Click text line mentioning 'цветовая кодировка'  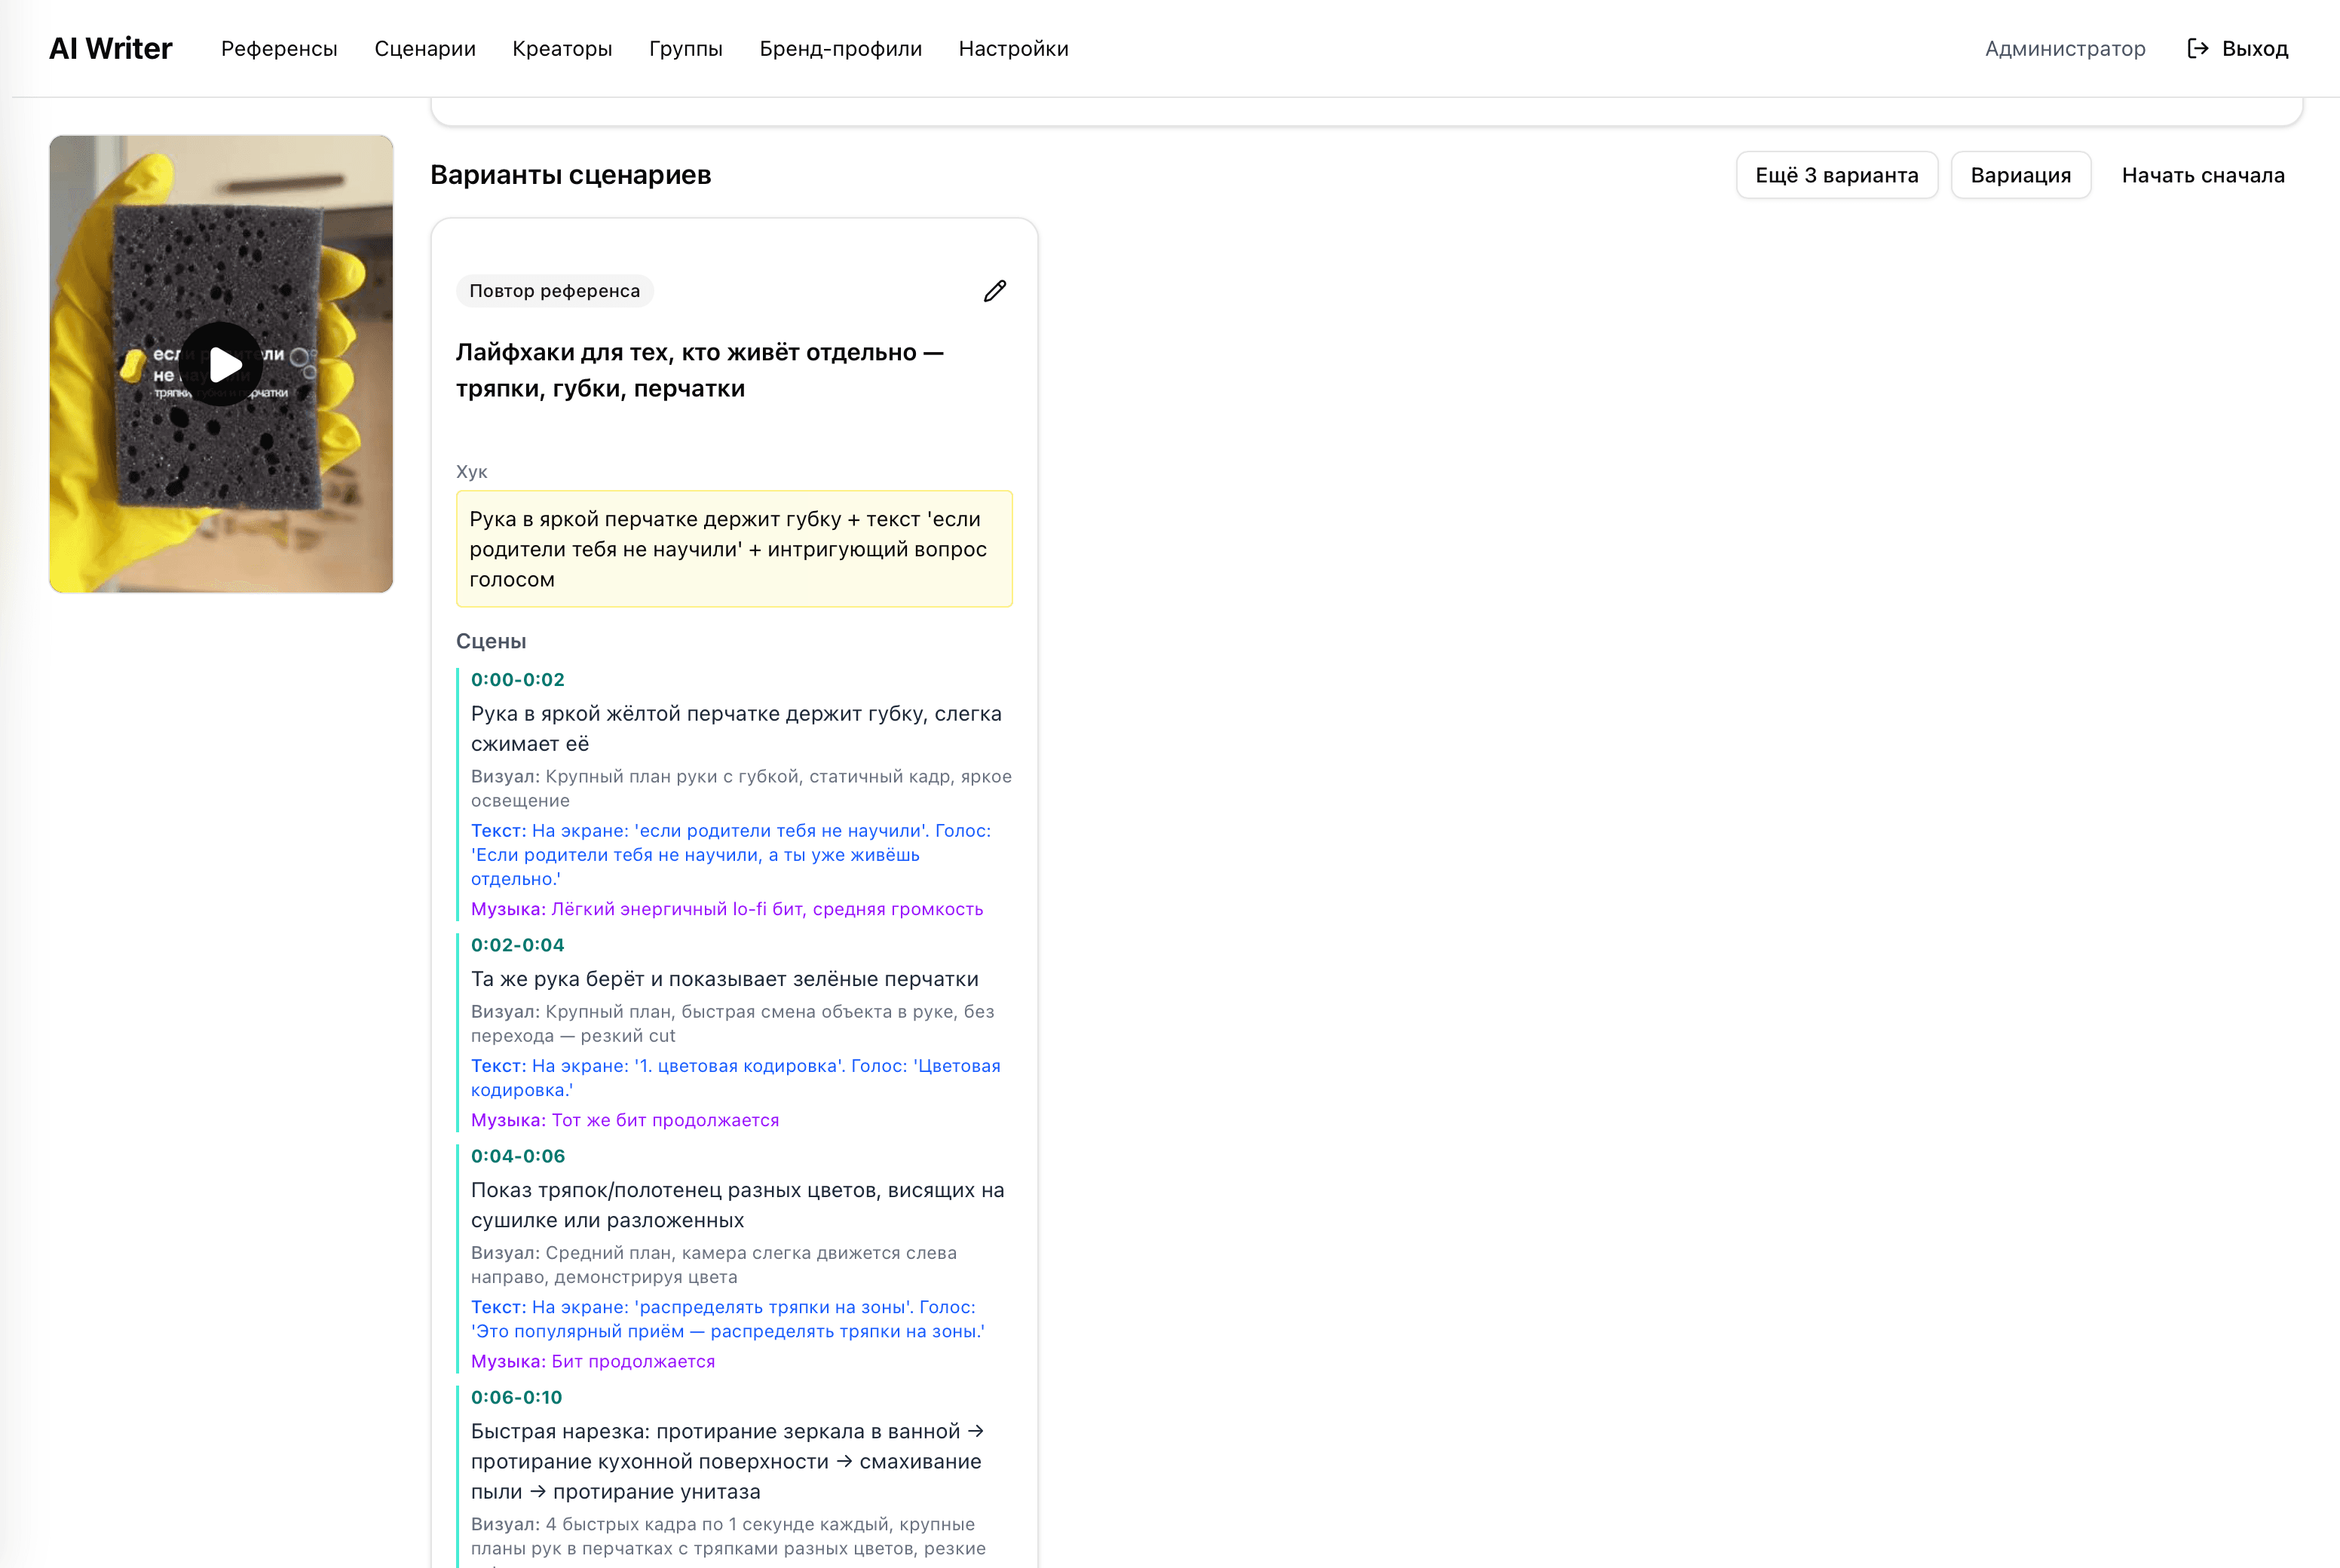coord(736,1078)
